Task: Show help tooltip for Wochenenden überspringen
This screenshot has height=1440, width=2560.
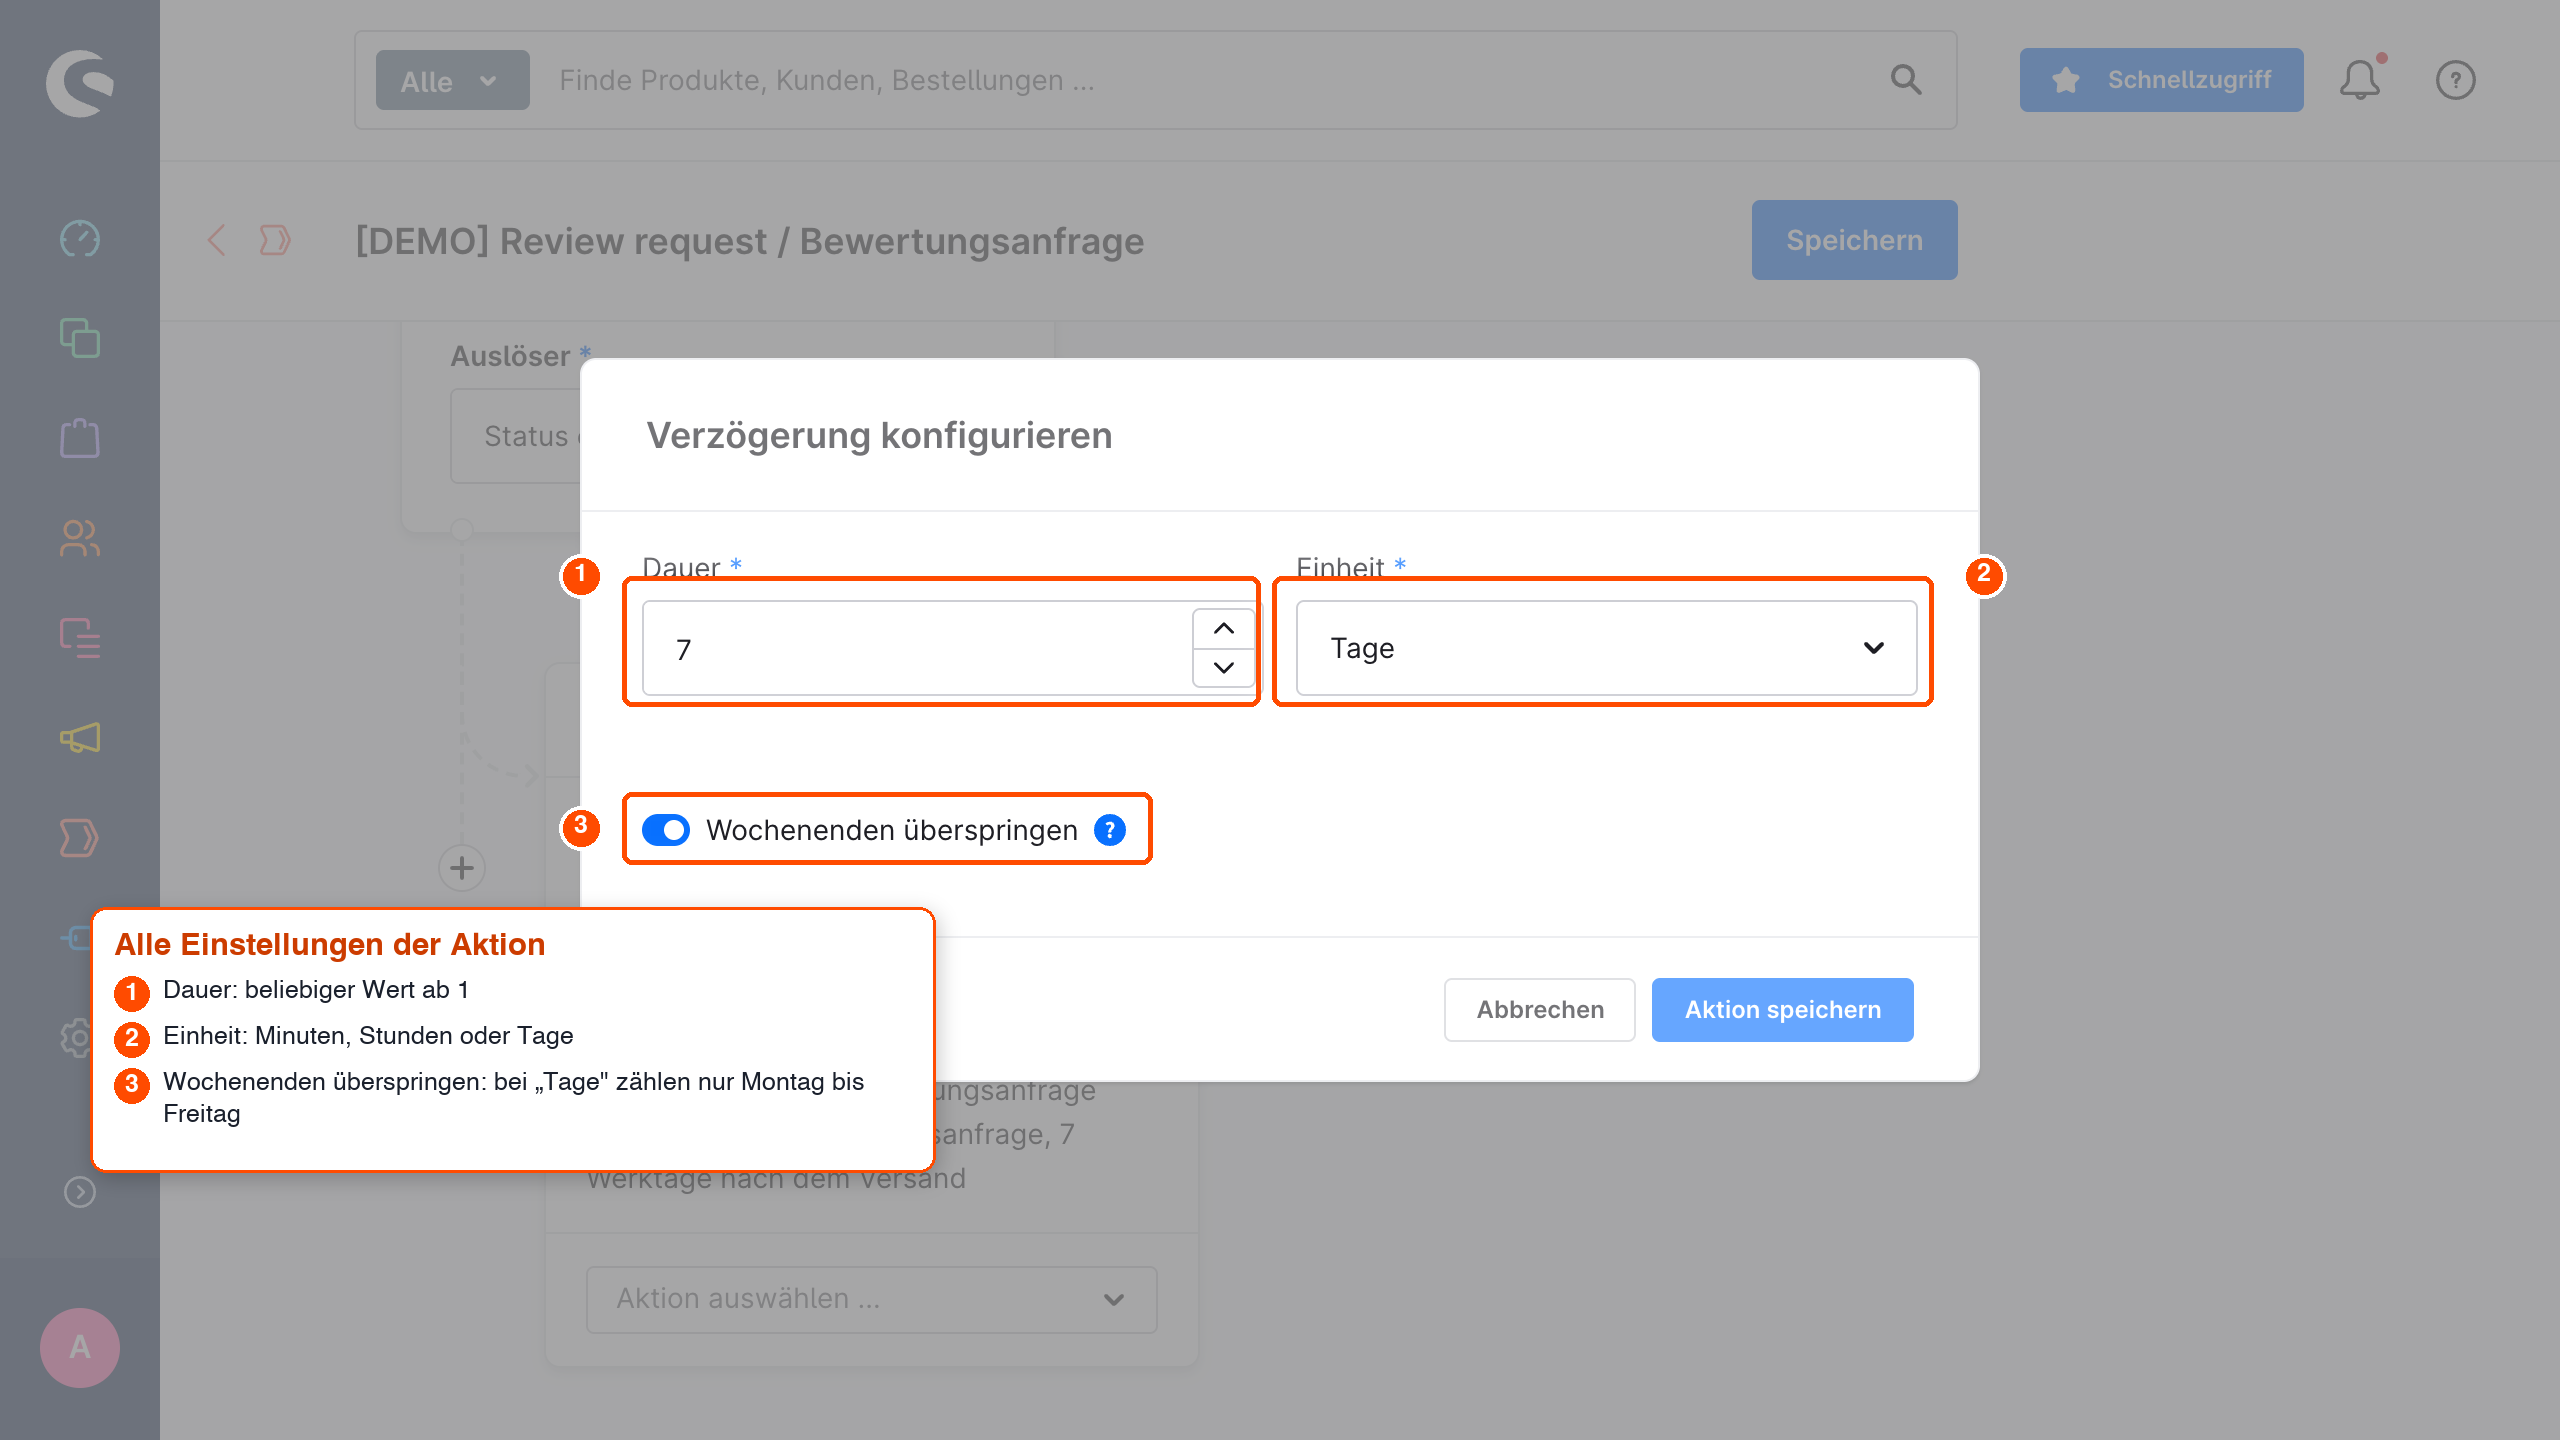Action: tap(1110, 830)
